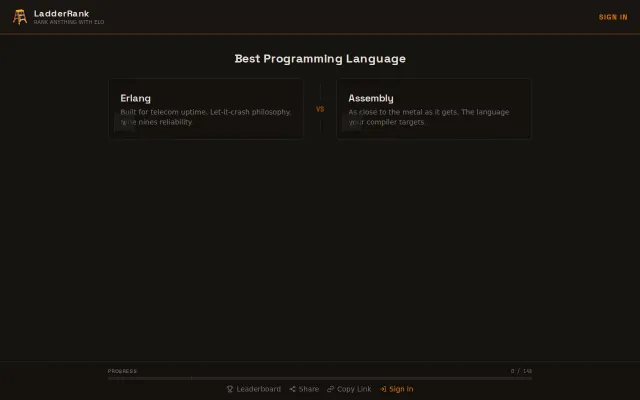Click the Assembly heading text
Screen dimensions: 640x400
click(371, 98)
